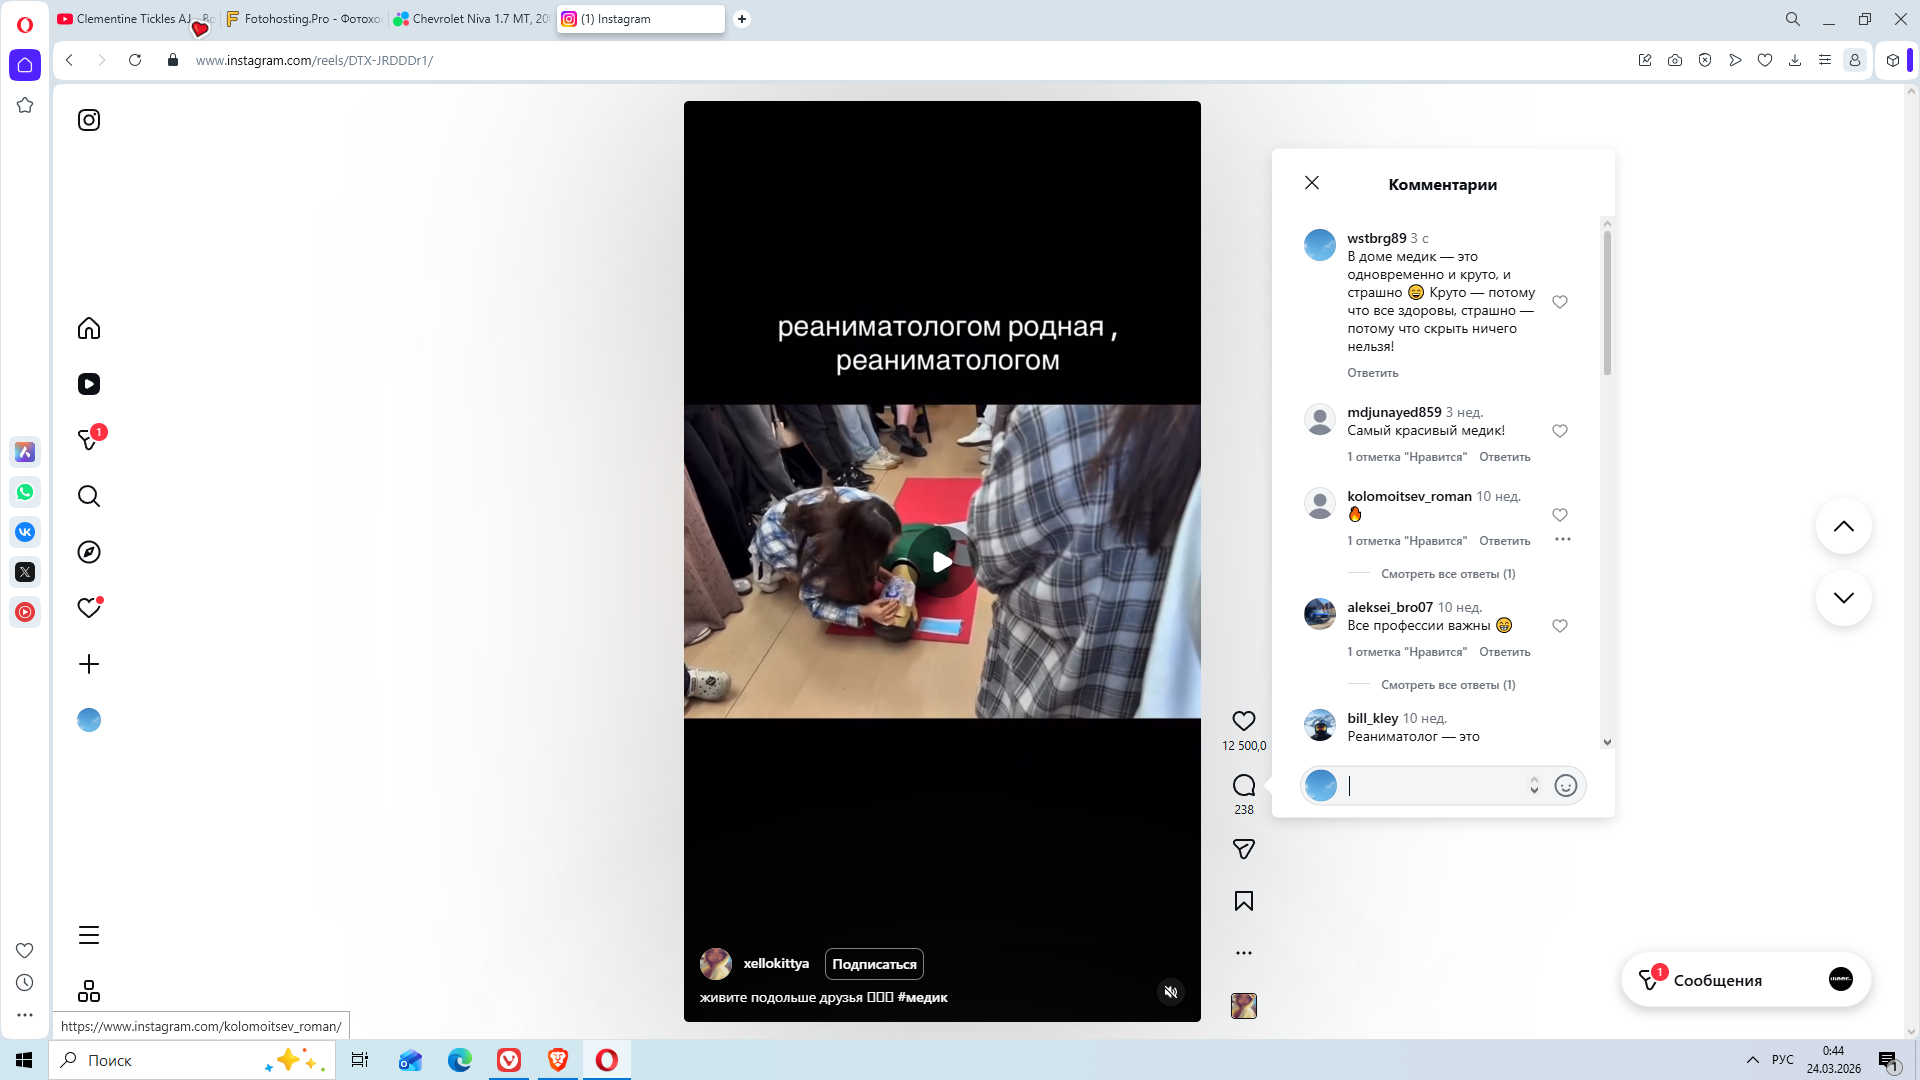Go to next reel down chevron

tap(1843, 598)
